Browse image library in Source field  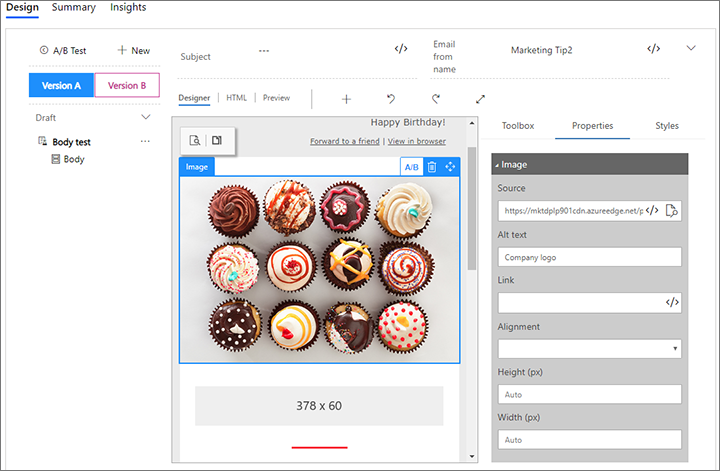(672, 211)
